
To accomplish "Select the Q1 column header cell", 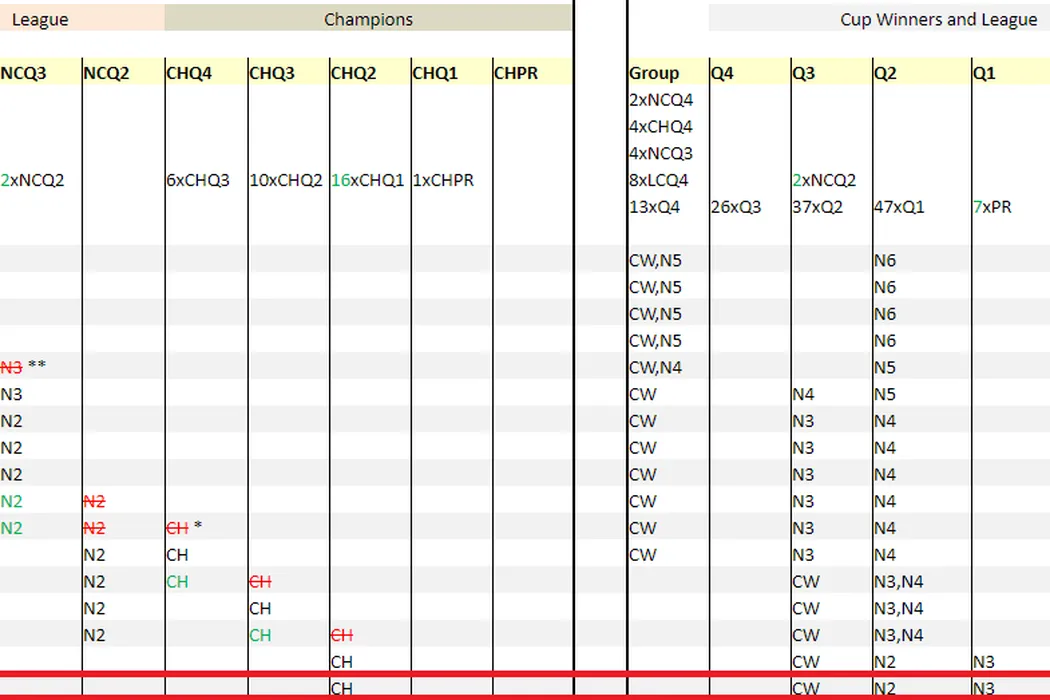I will pyautogui.click(x=1008, y=73).
